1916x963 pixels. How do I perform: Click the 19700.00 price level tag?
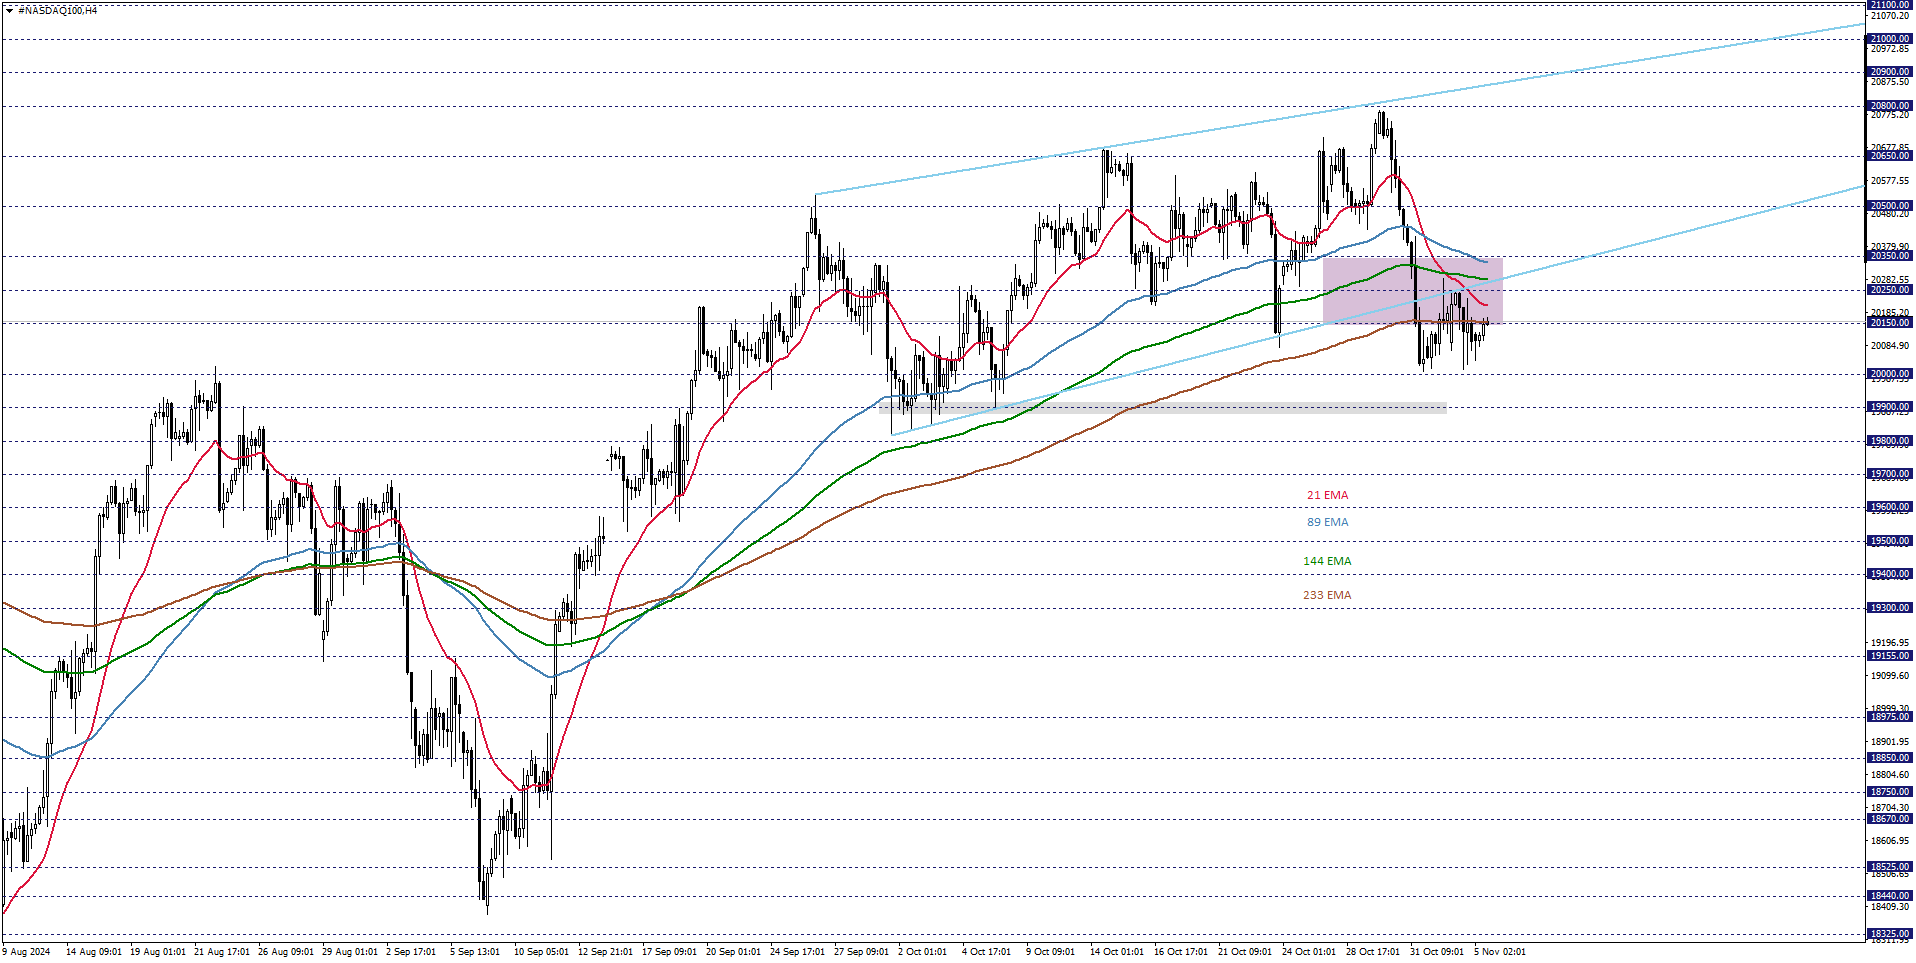click(x=1889, y=474)
